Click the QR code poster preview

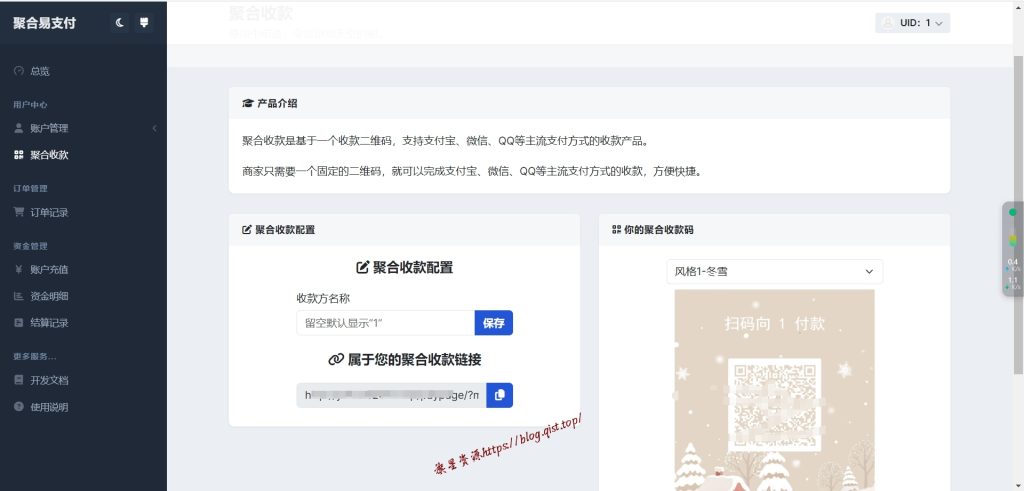coord(775,390)
